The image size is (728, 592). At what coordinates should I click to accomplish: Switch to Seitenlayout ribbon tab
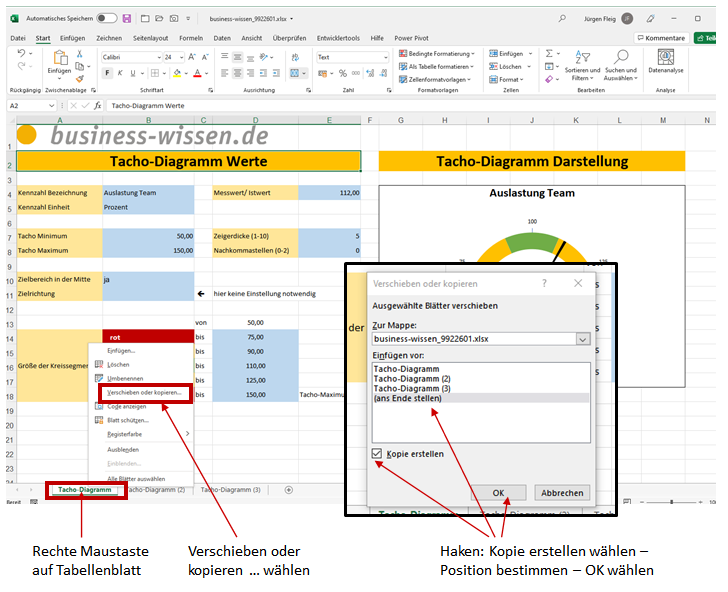150,38
